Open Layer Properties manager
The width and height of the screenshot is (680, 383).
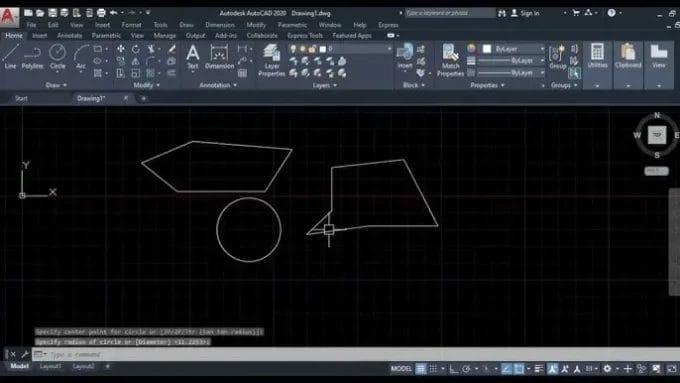pyautogui.click(x=272, y=60)
